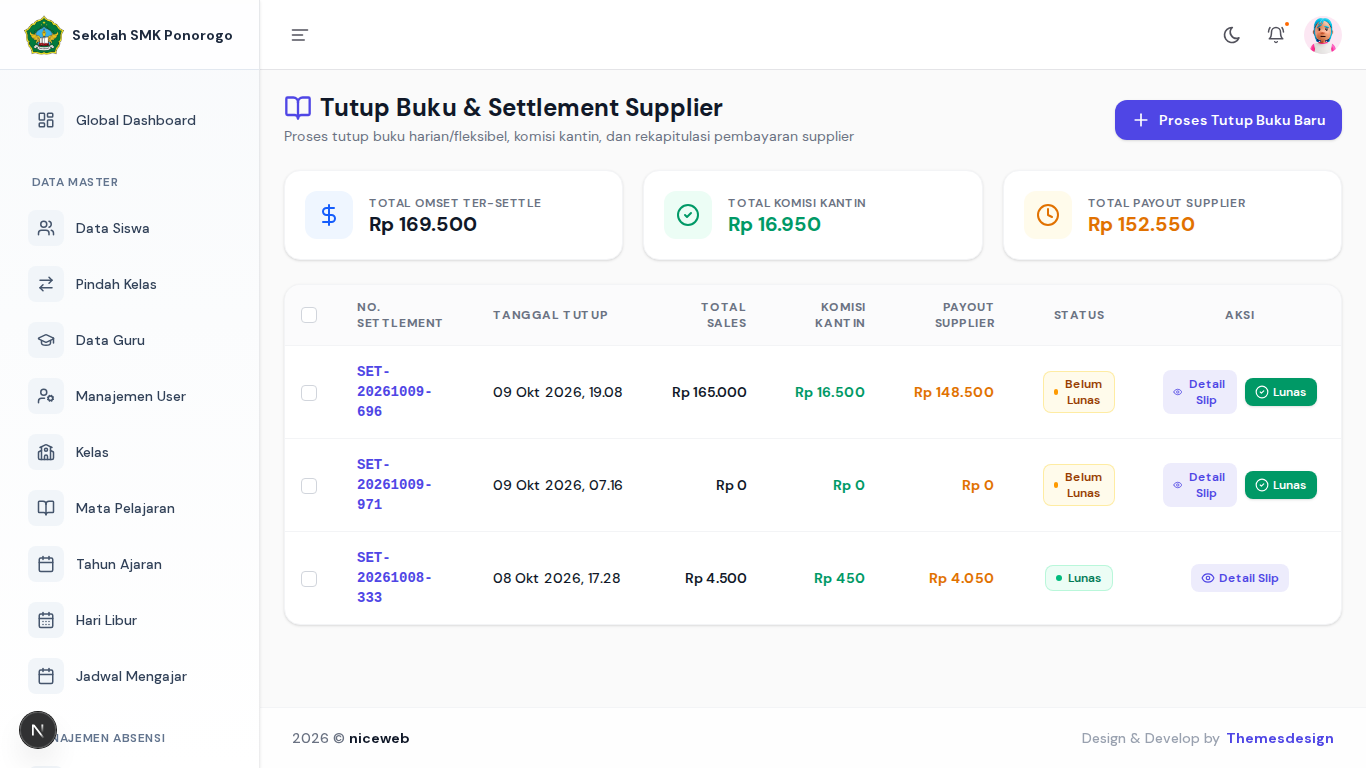The width and height of the screenshot is (1366, 768).
Task: Select the Rp 148.500 payout value
Action: pyautogui.click(x=954, y=392)
